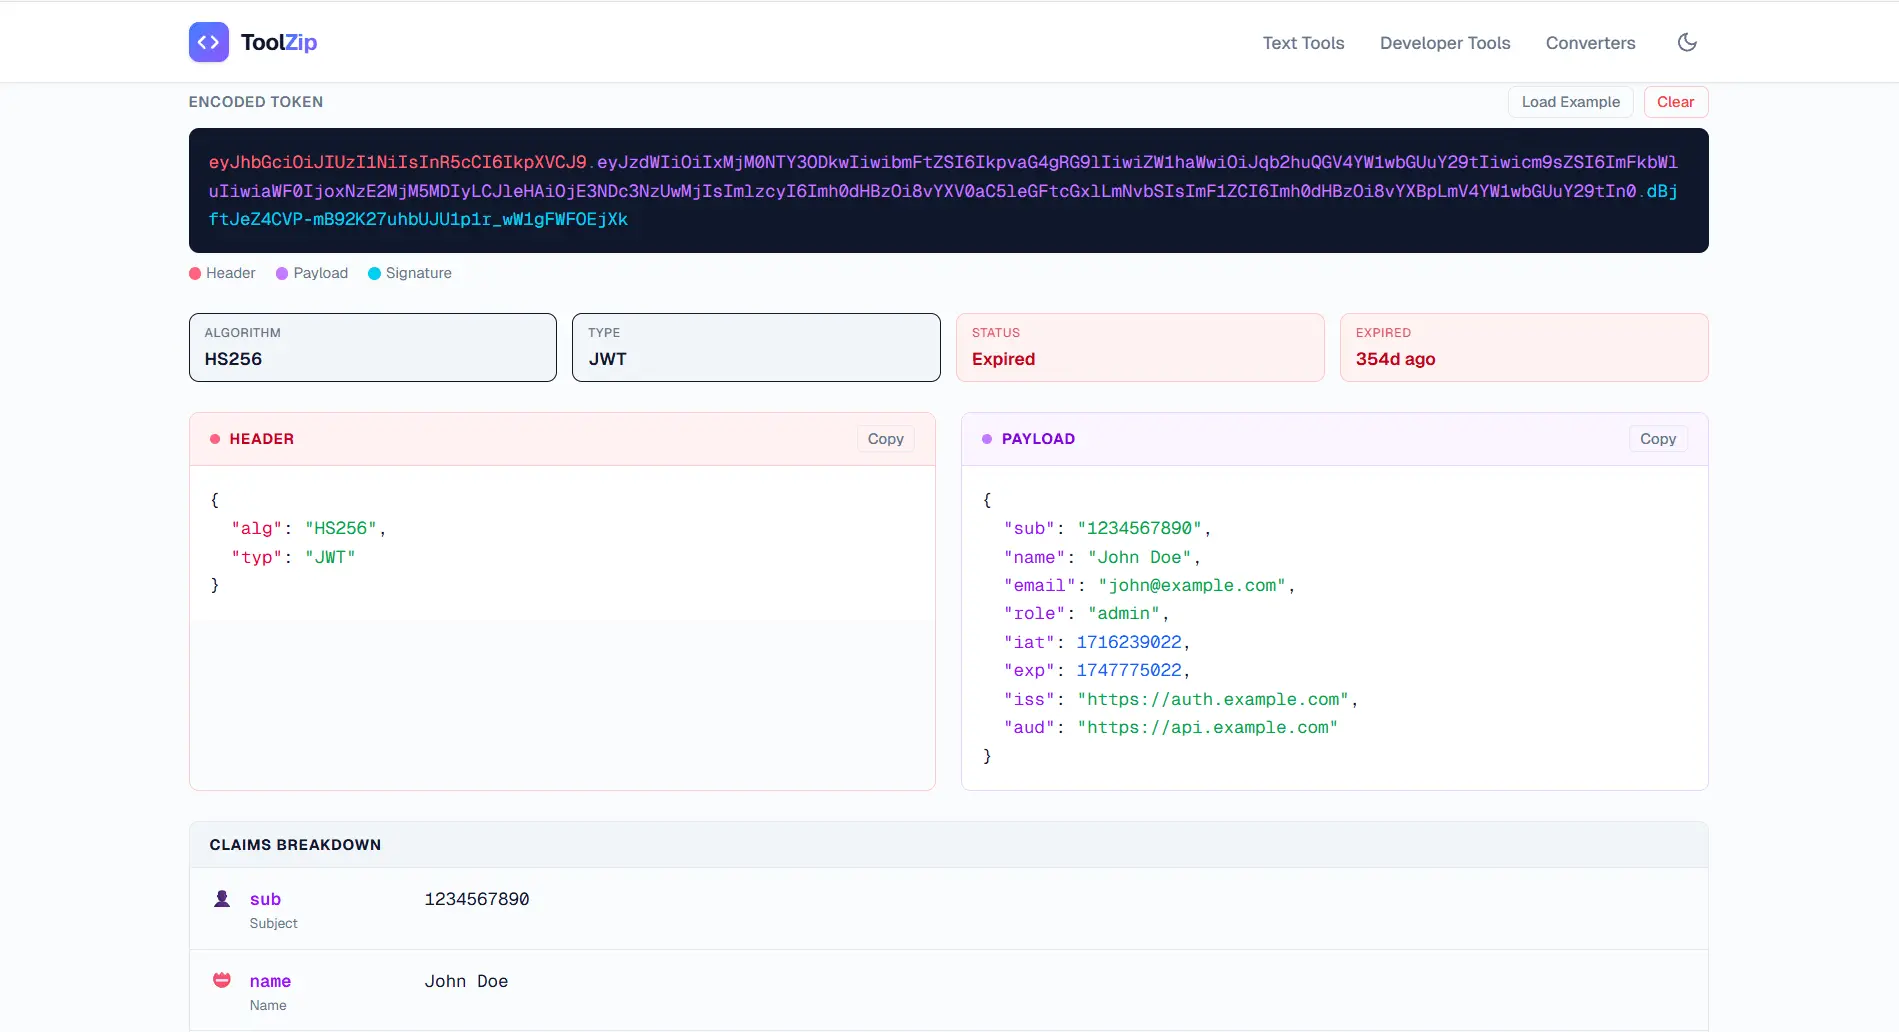The width and height of the screenshot is (1899, 1032).
Task: Click the HEADER panel title
Action: [262, 439]
